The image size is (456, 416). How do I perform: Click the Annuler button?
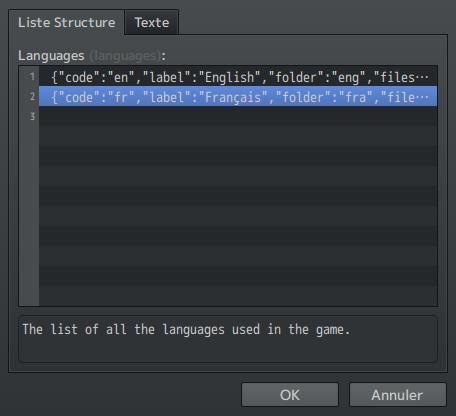[x=397, y=395]
